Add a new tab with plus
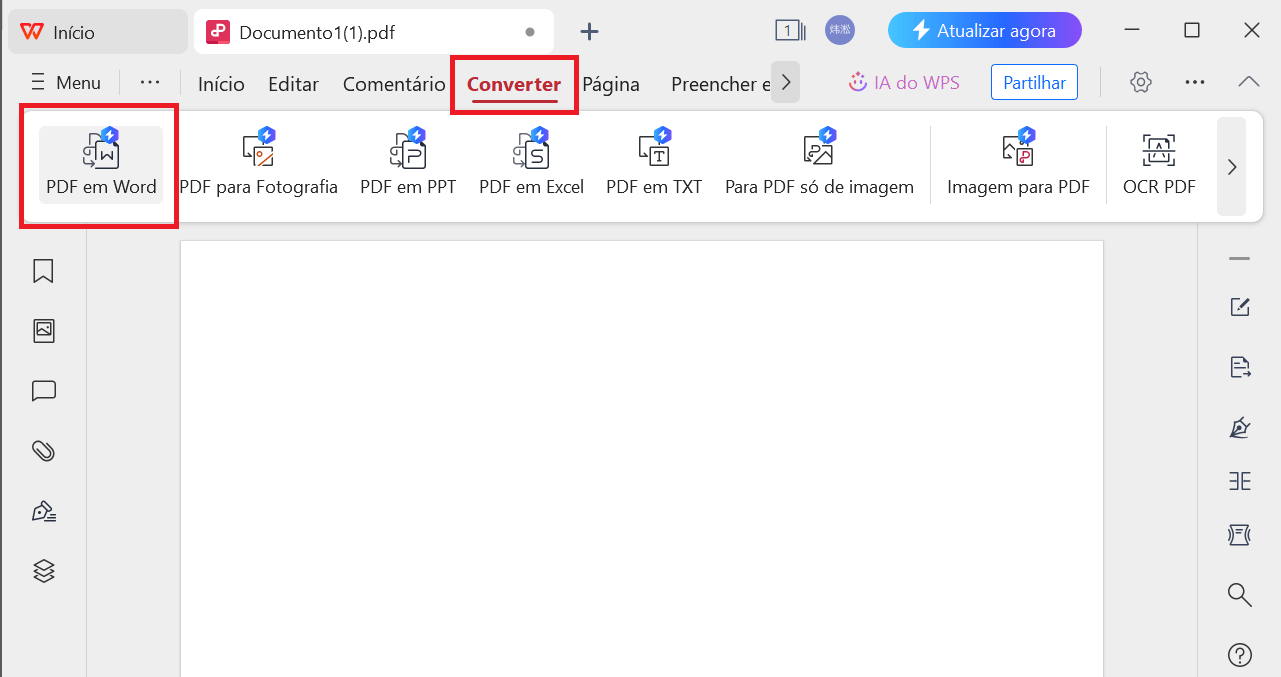Image resolution: width=1281 pixels, height=677 pixels. tap(590, 31)
